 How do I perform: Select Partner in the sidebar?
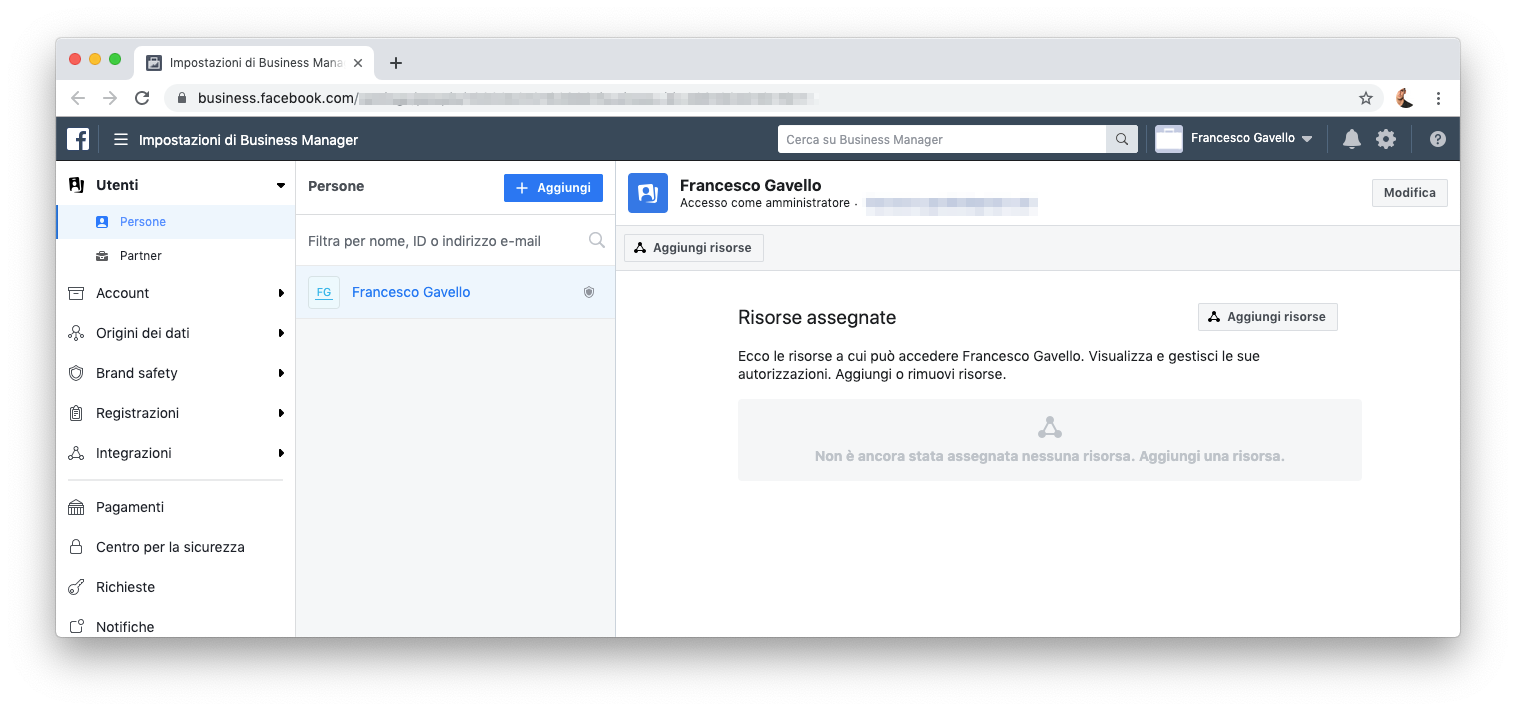click(140, 256)
